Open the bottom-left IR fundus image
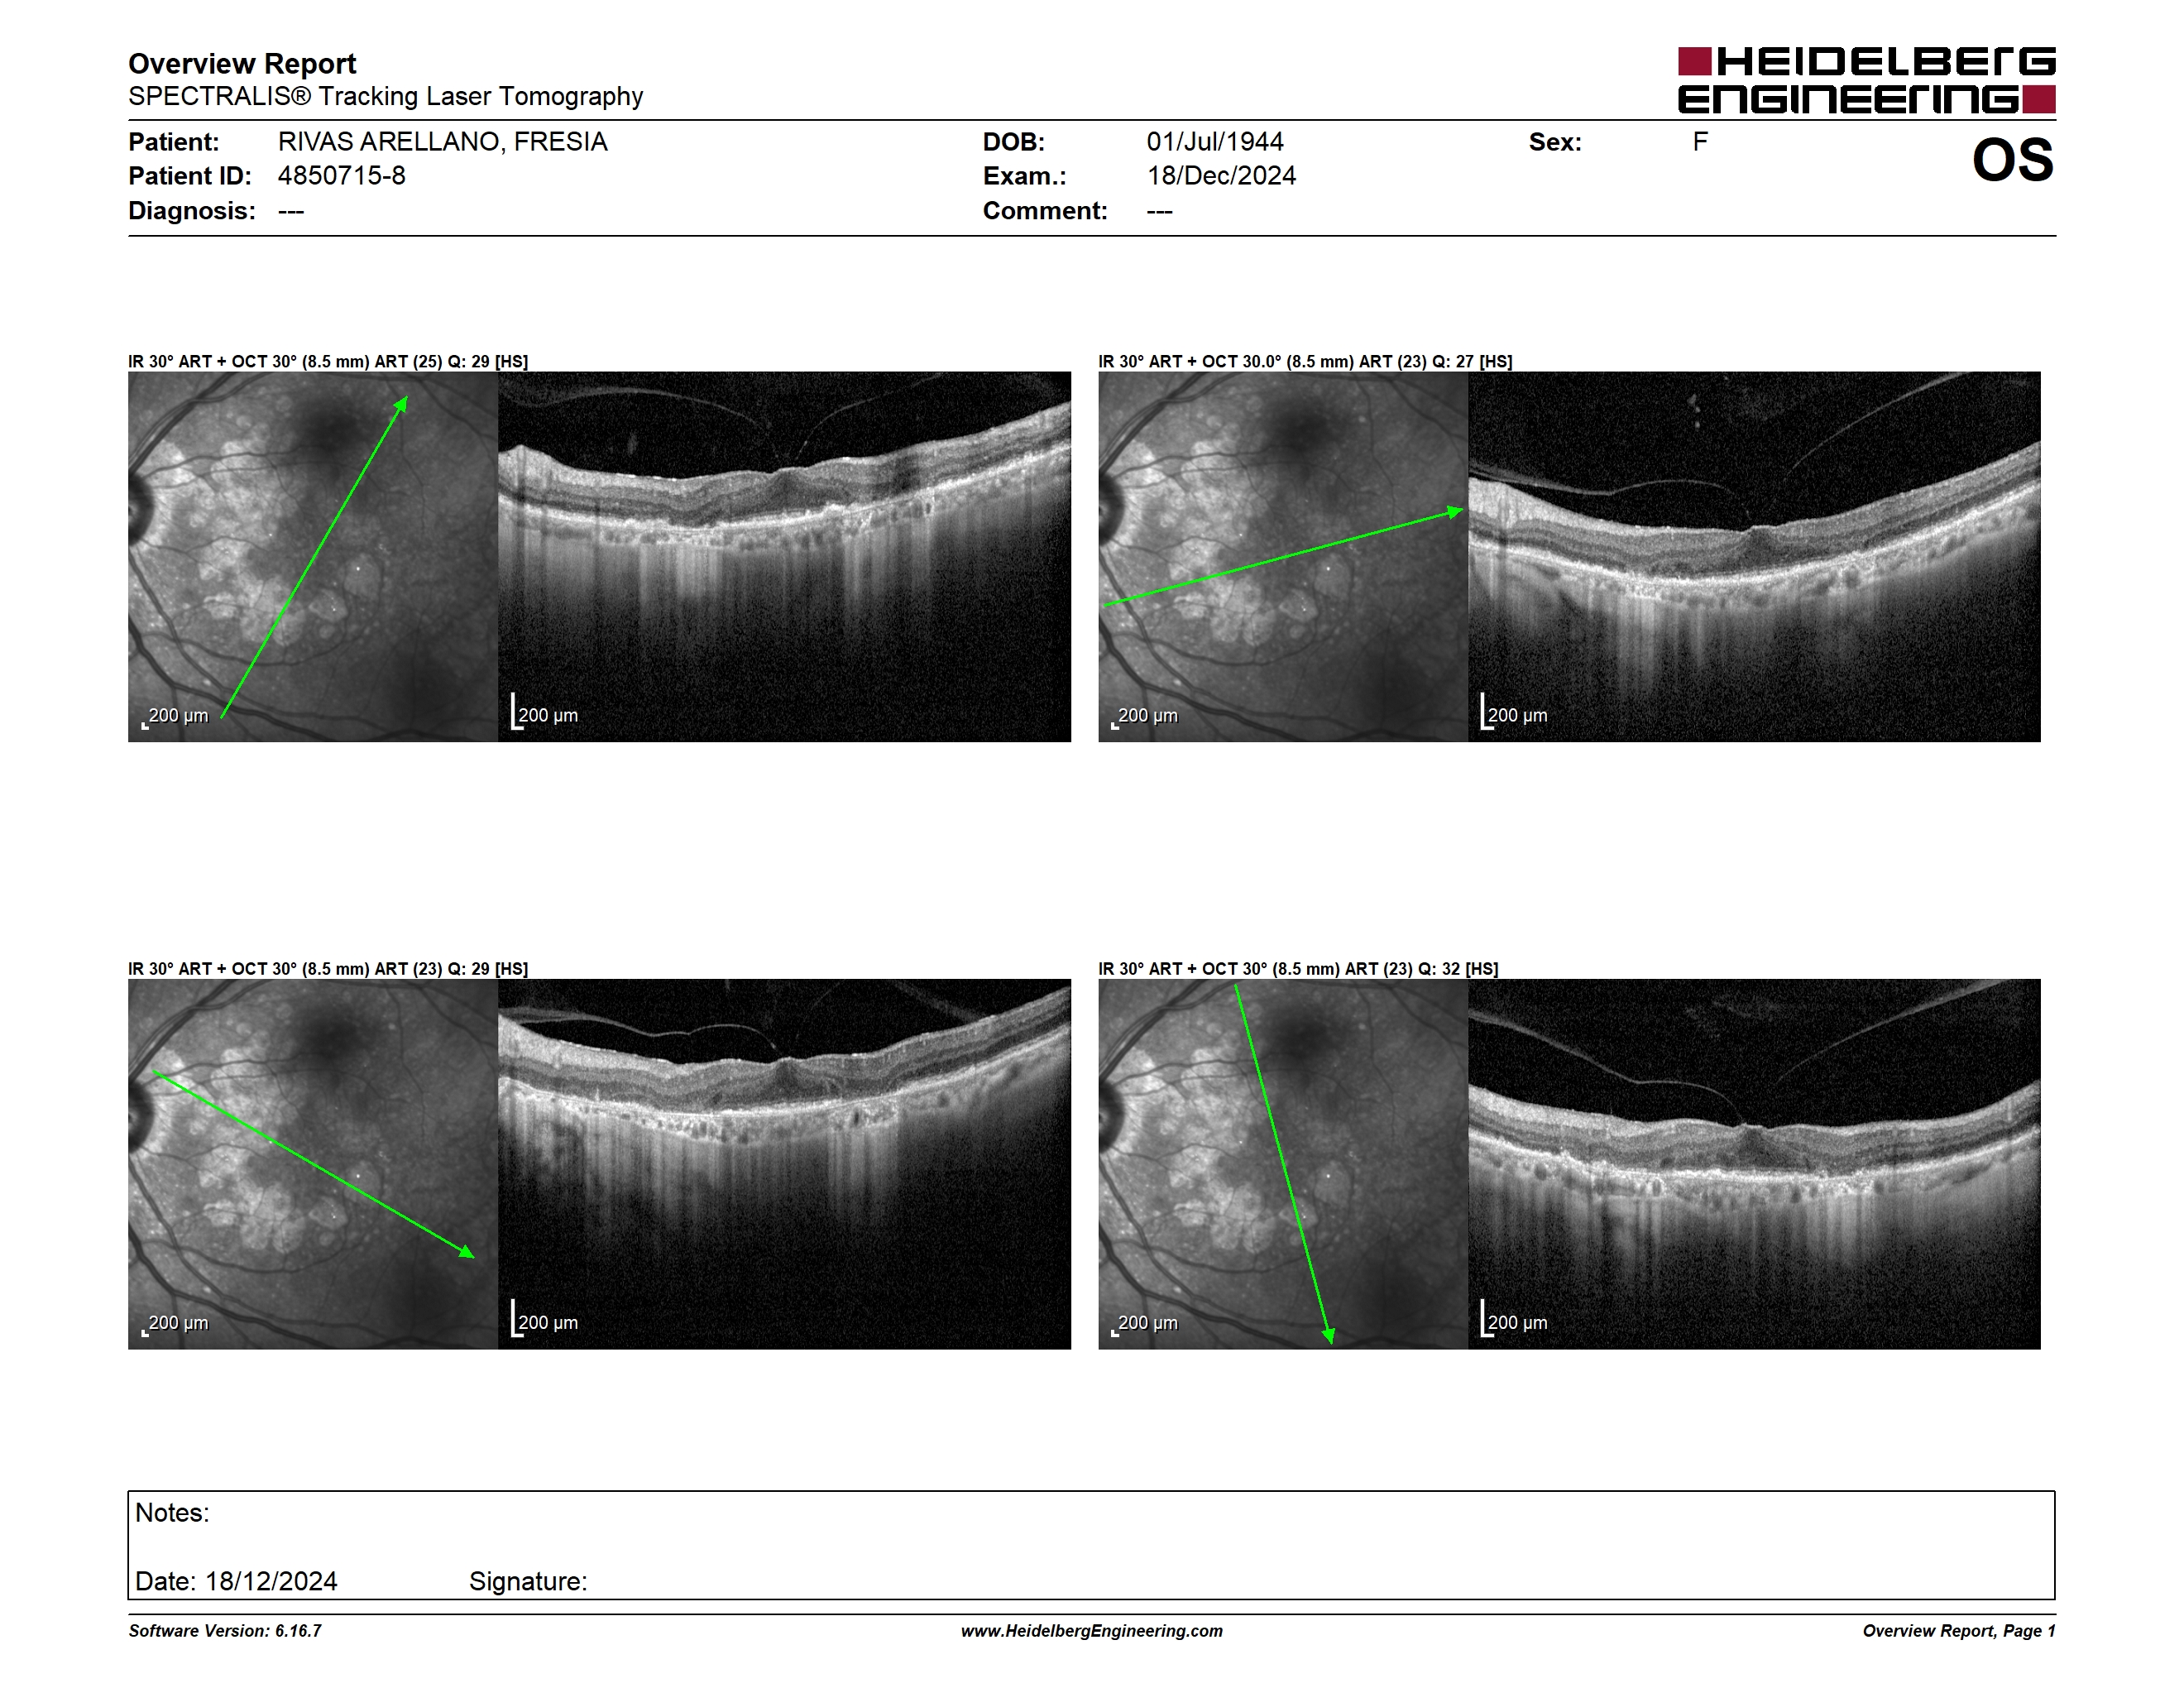The height and width of the screenshot is (1688, 2184). point(313,1164)
